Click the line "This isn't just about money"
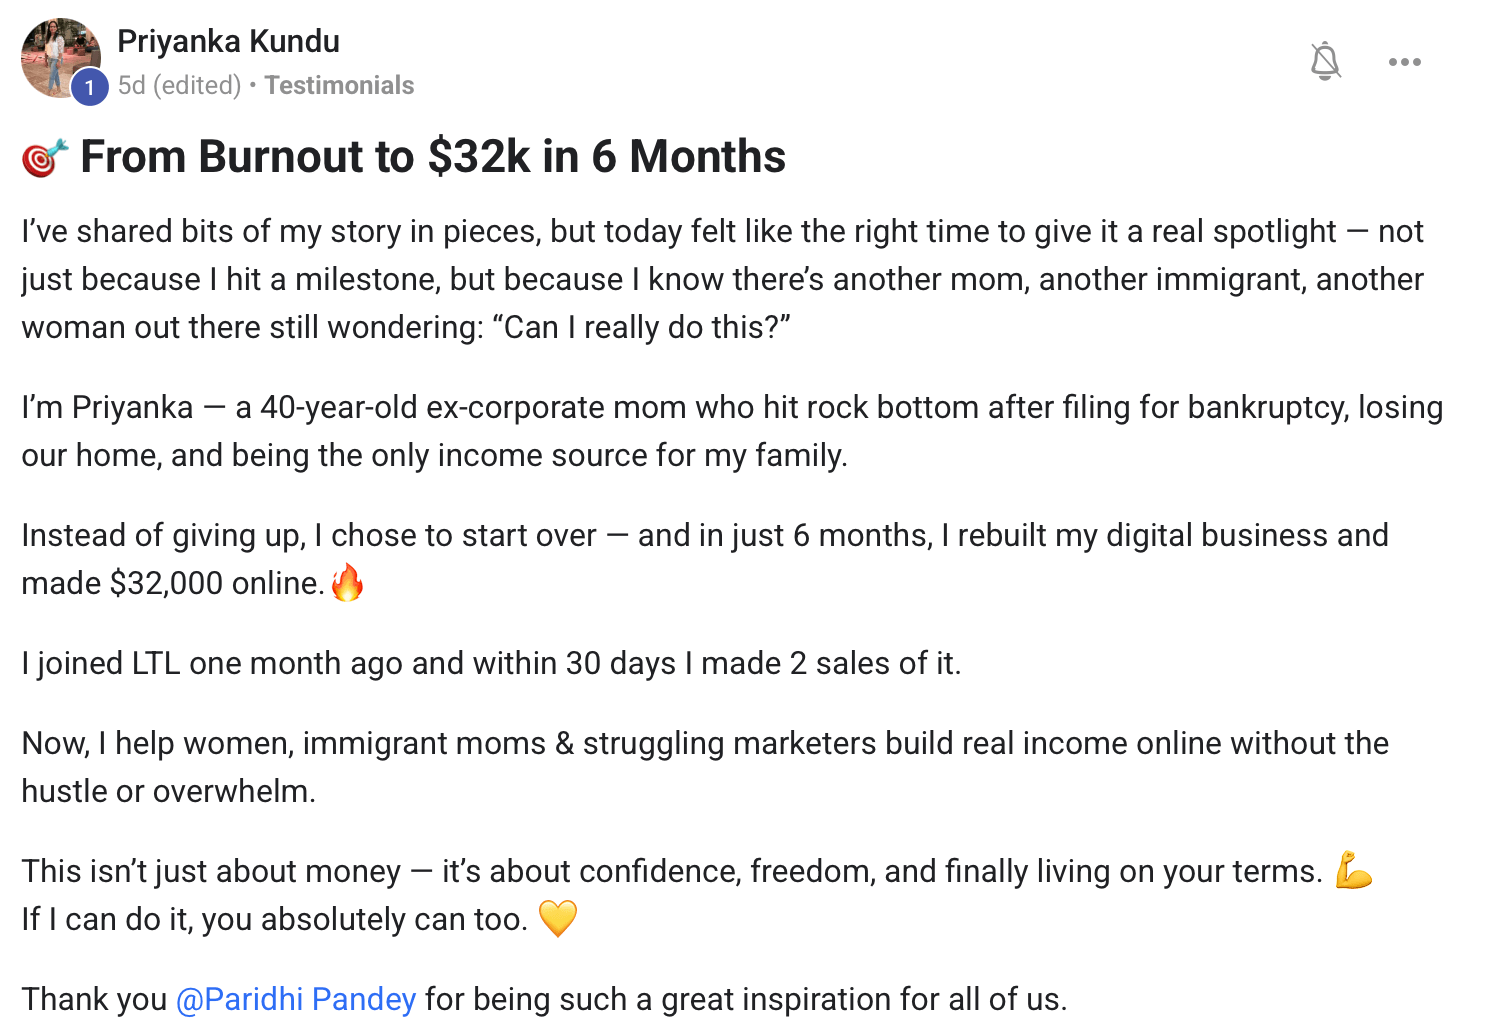This screenshot has height=1034, width=1488. pos(670,871)
